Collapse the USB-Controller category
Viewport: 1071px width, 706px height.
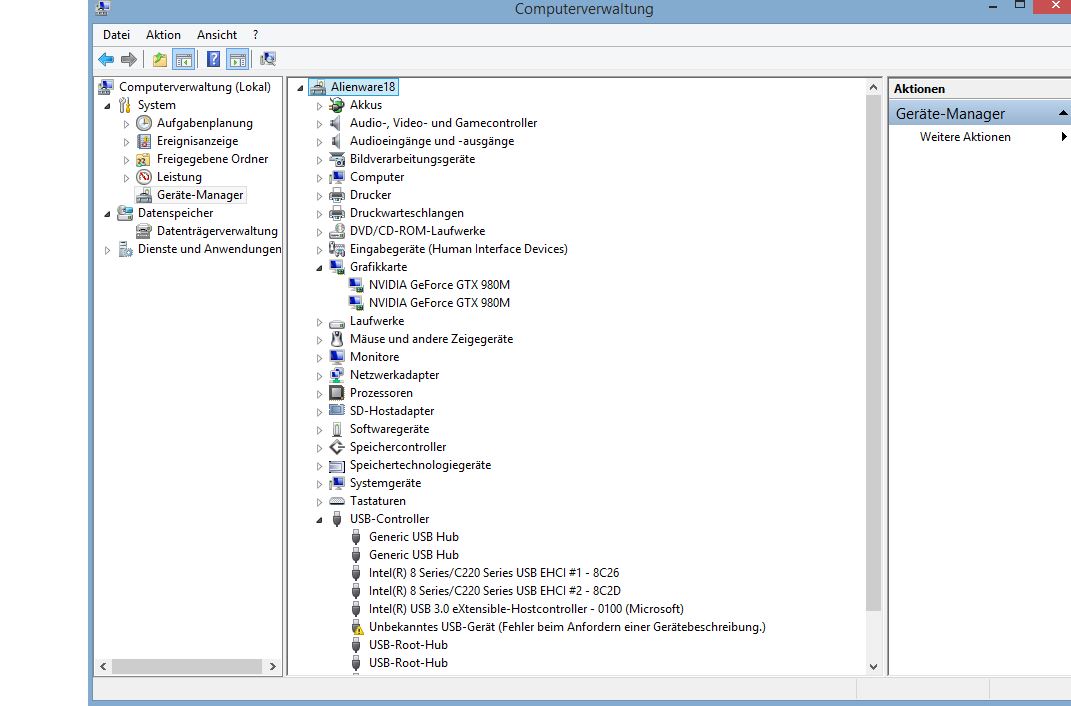[x=320, y=520]
